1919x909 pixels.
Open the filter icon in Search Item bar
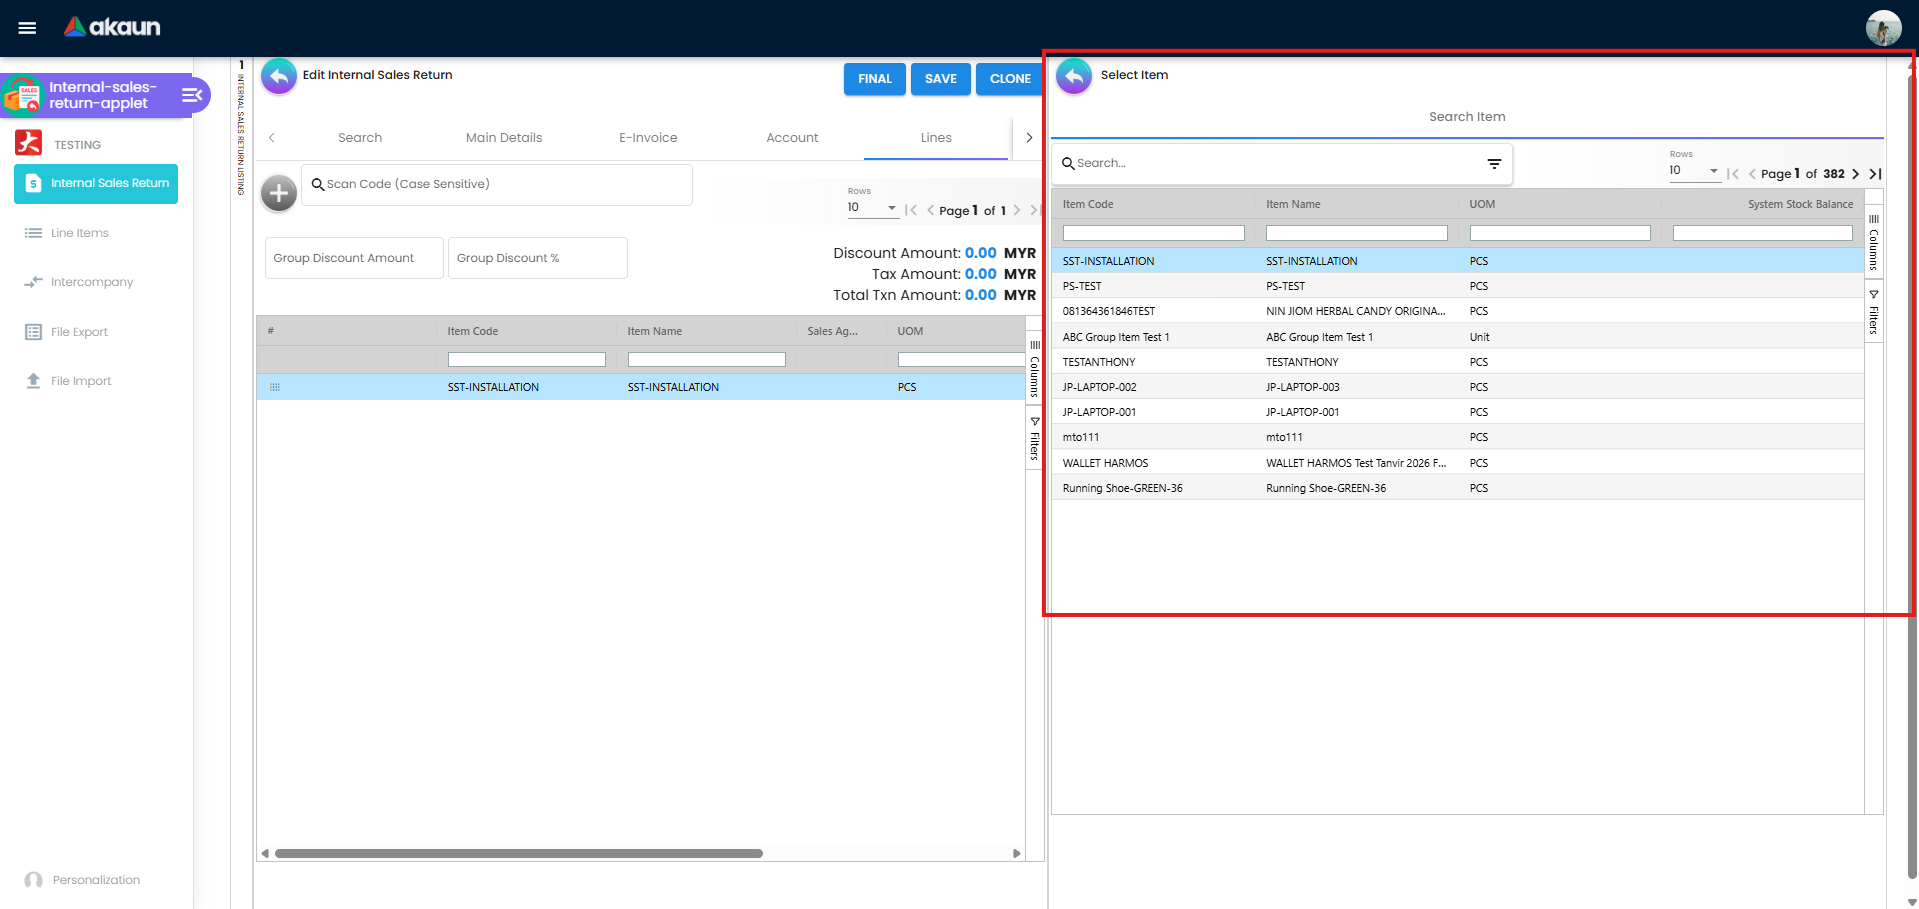1494,163
